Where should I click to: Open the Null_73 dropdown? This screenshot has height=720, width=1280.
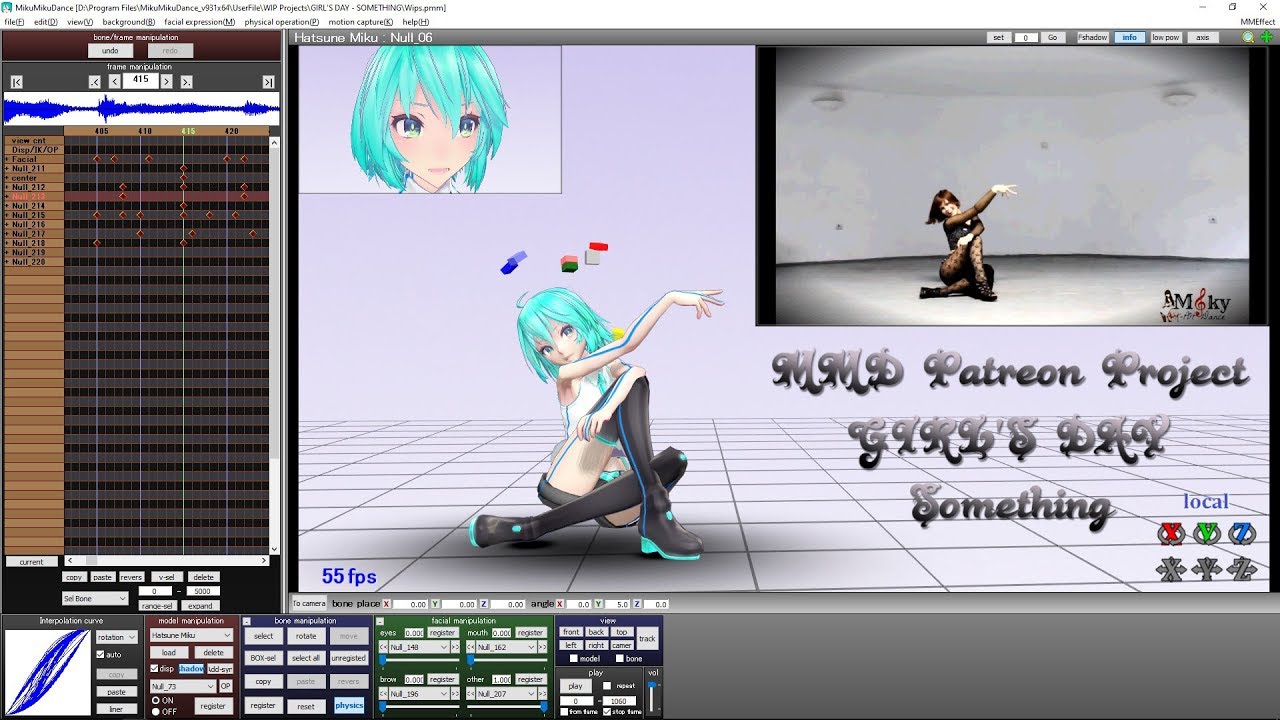pos(182,686)
